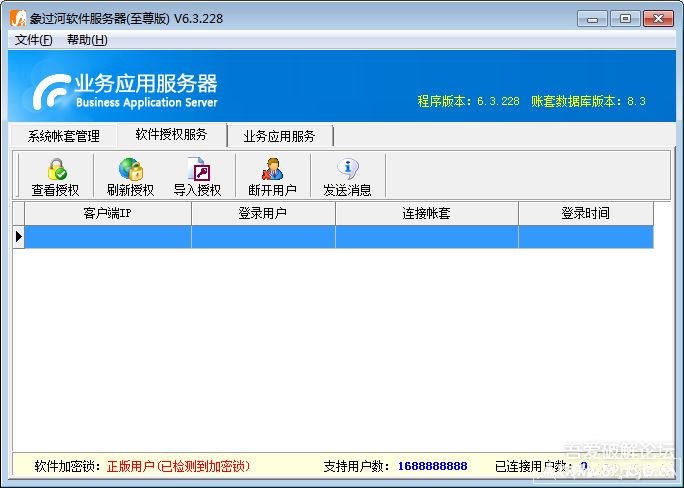Click the 查看授权 lock icon
This screenshot has height=488, width=684.
pyautogui.click(x=57, y=169)
